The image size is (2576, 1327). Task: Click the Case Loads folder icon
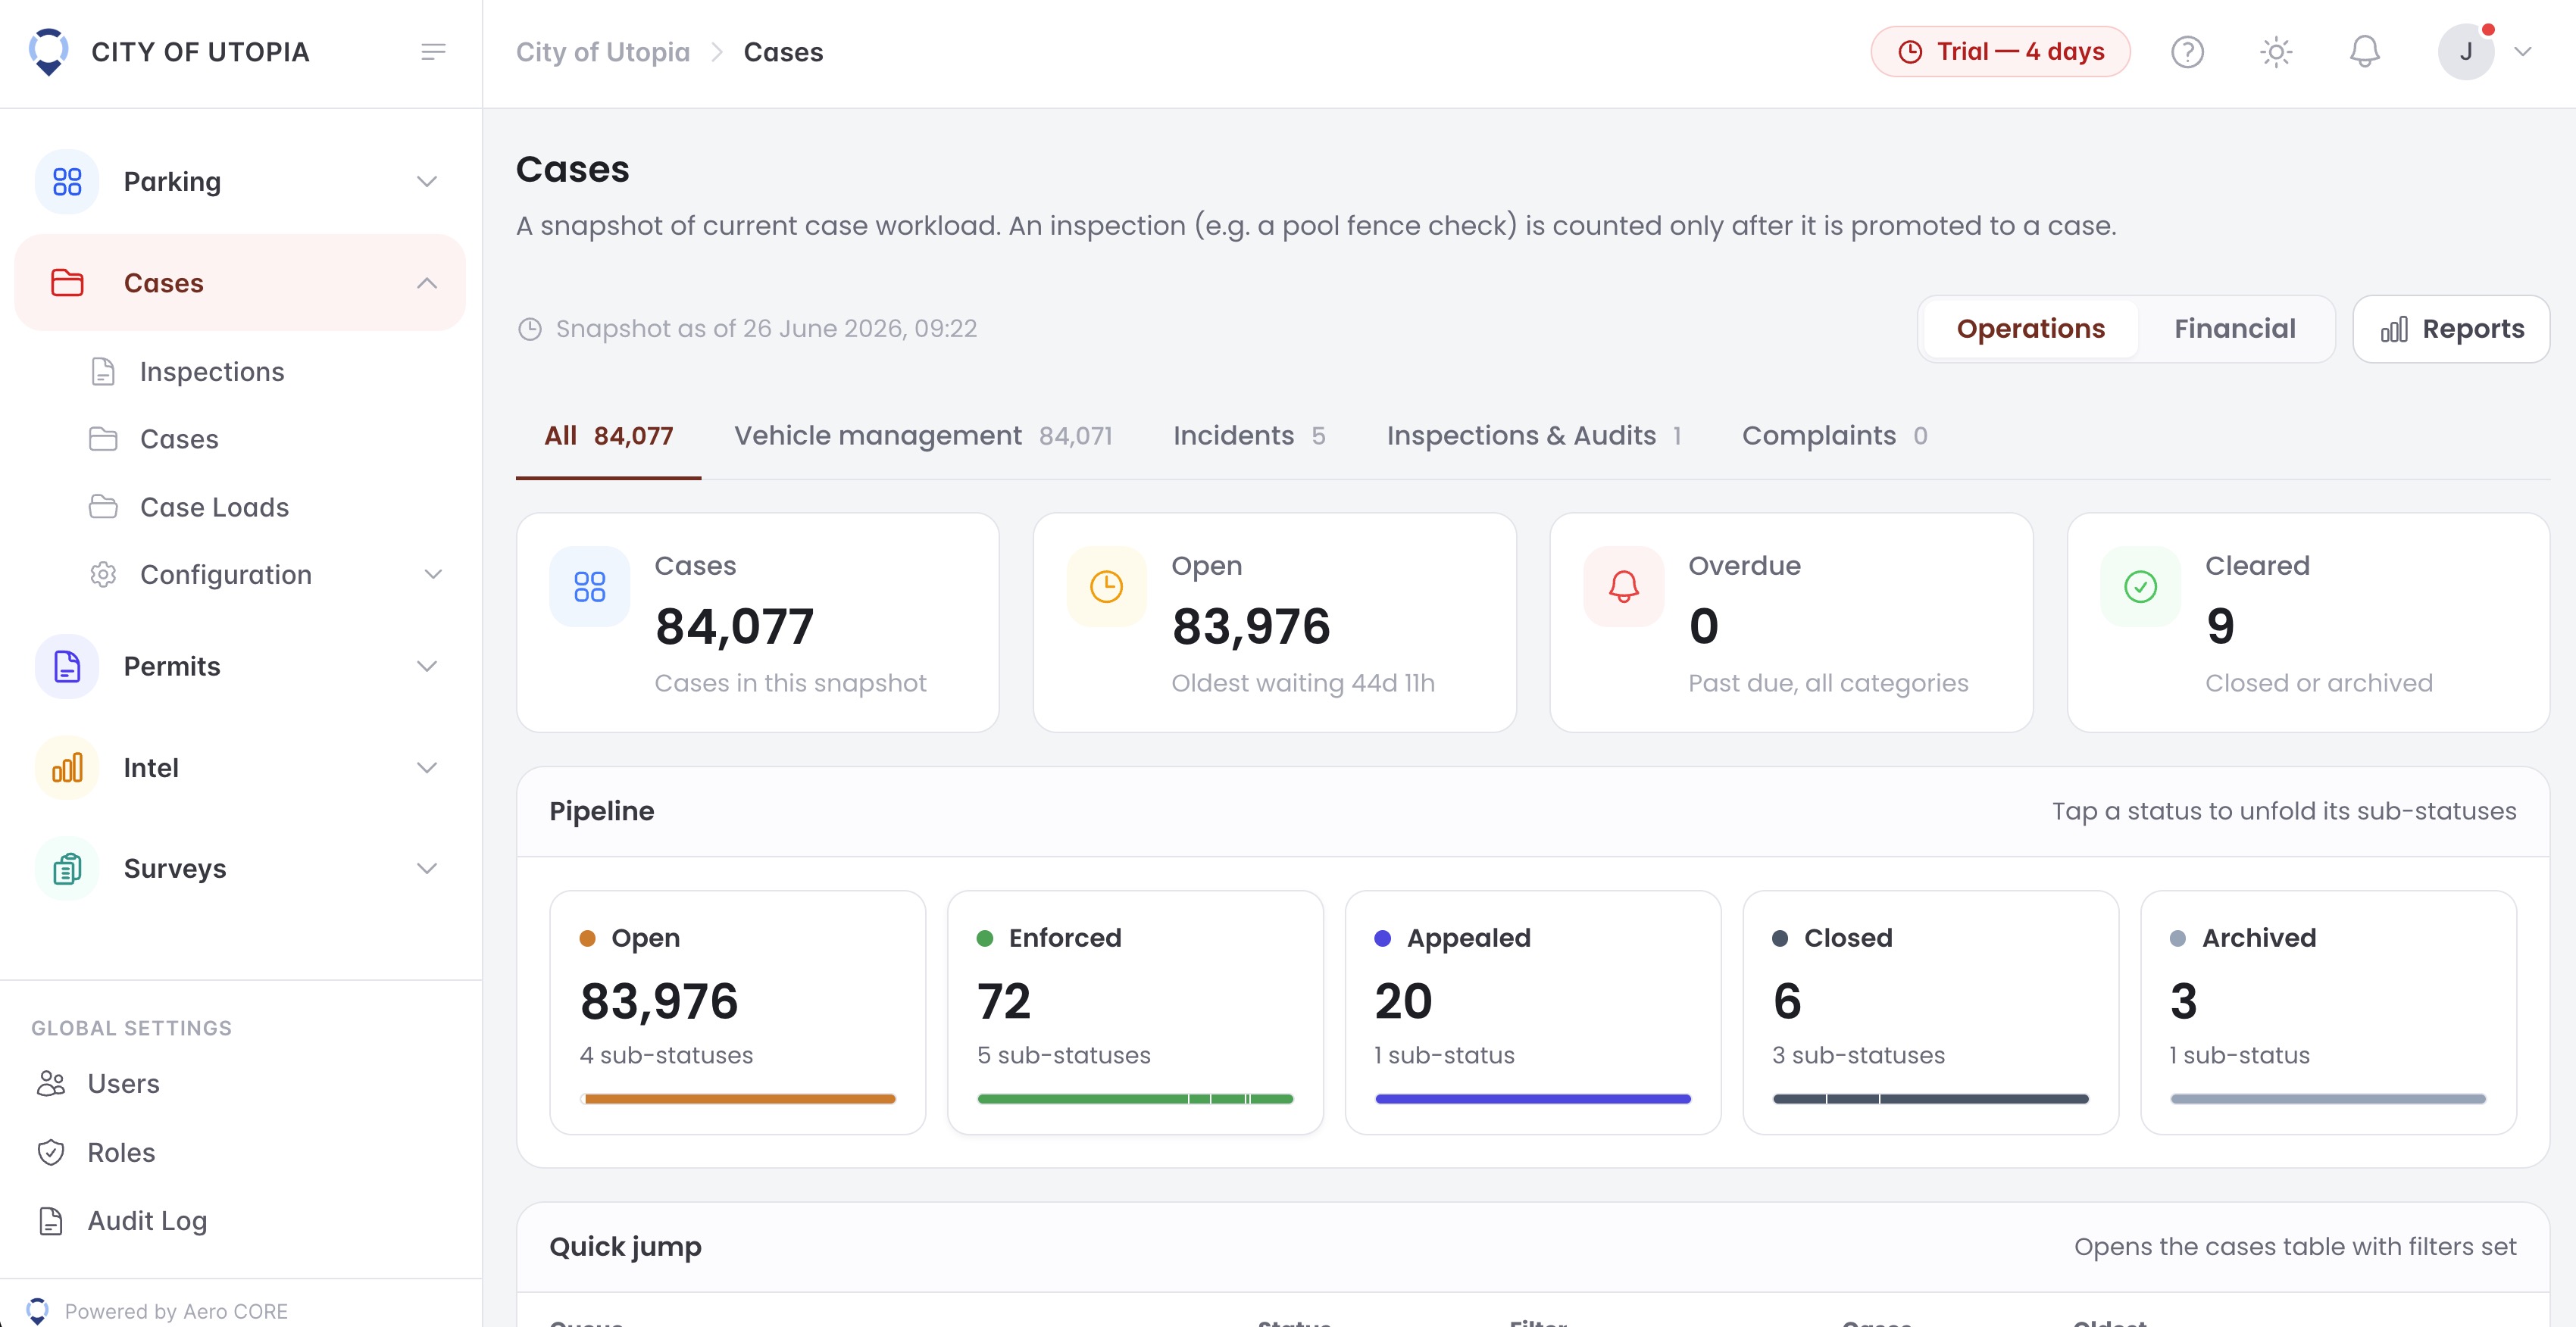[x=103, y=507]
